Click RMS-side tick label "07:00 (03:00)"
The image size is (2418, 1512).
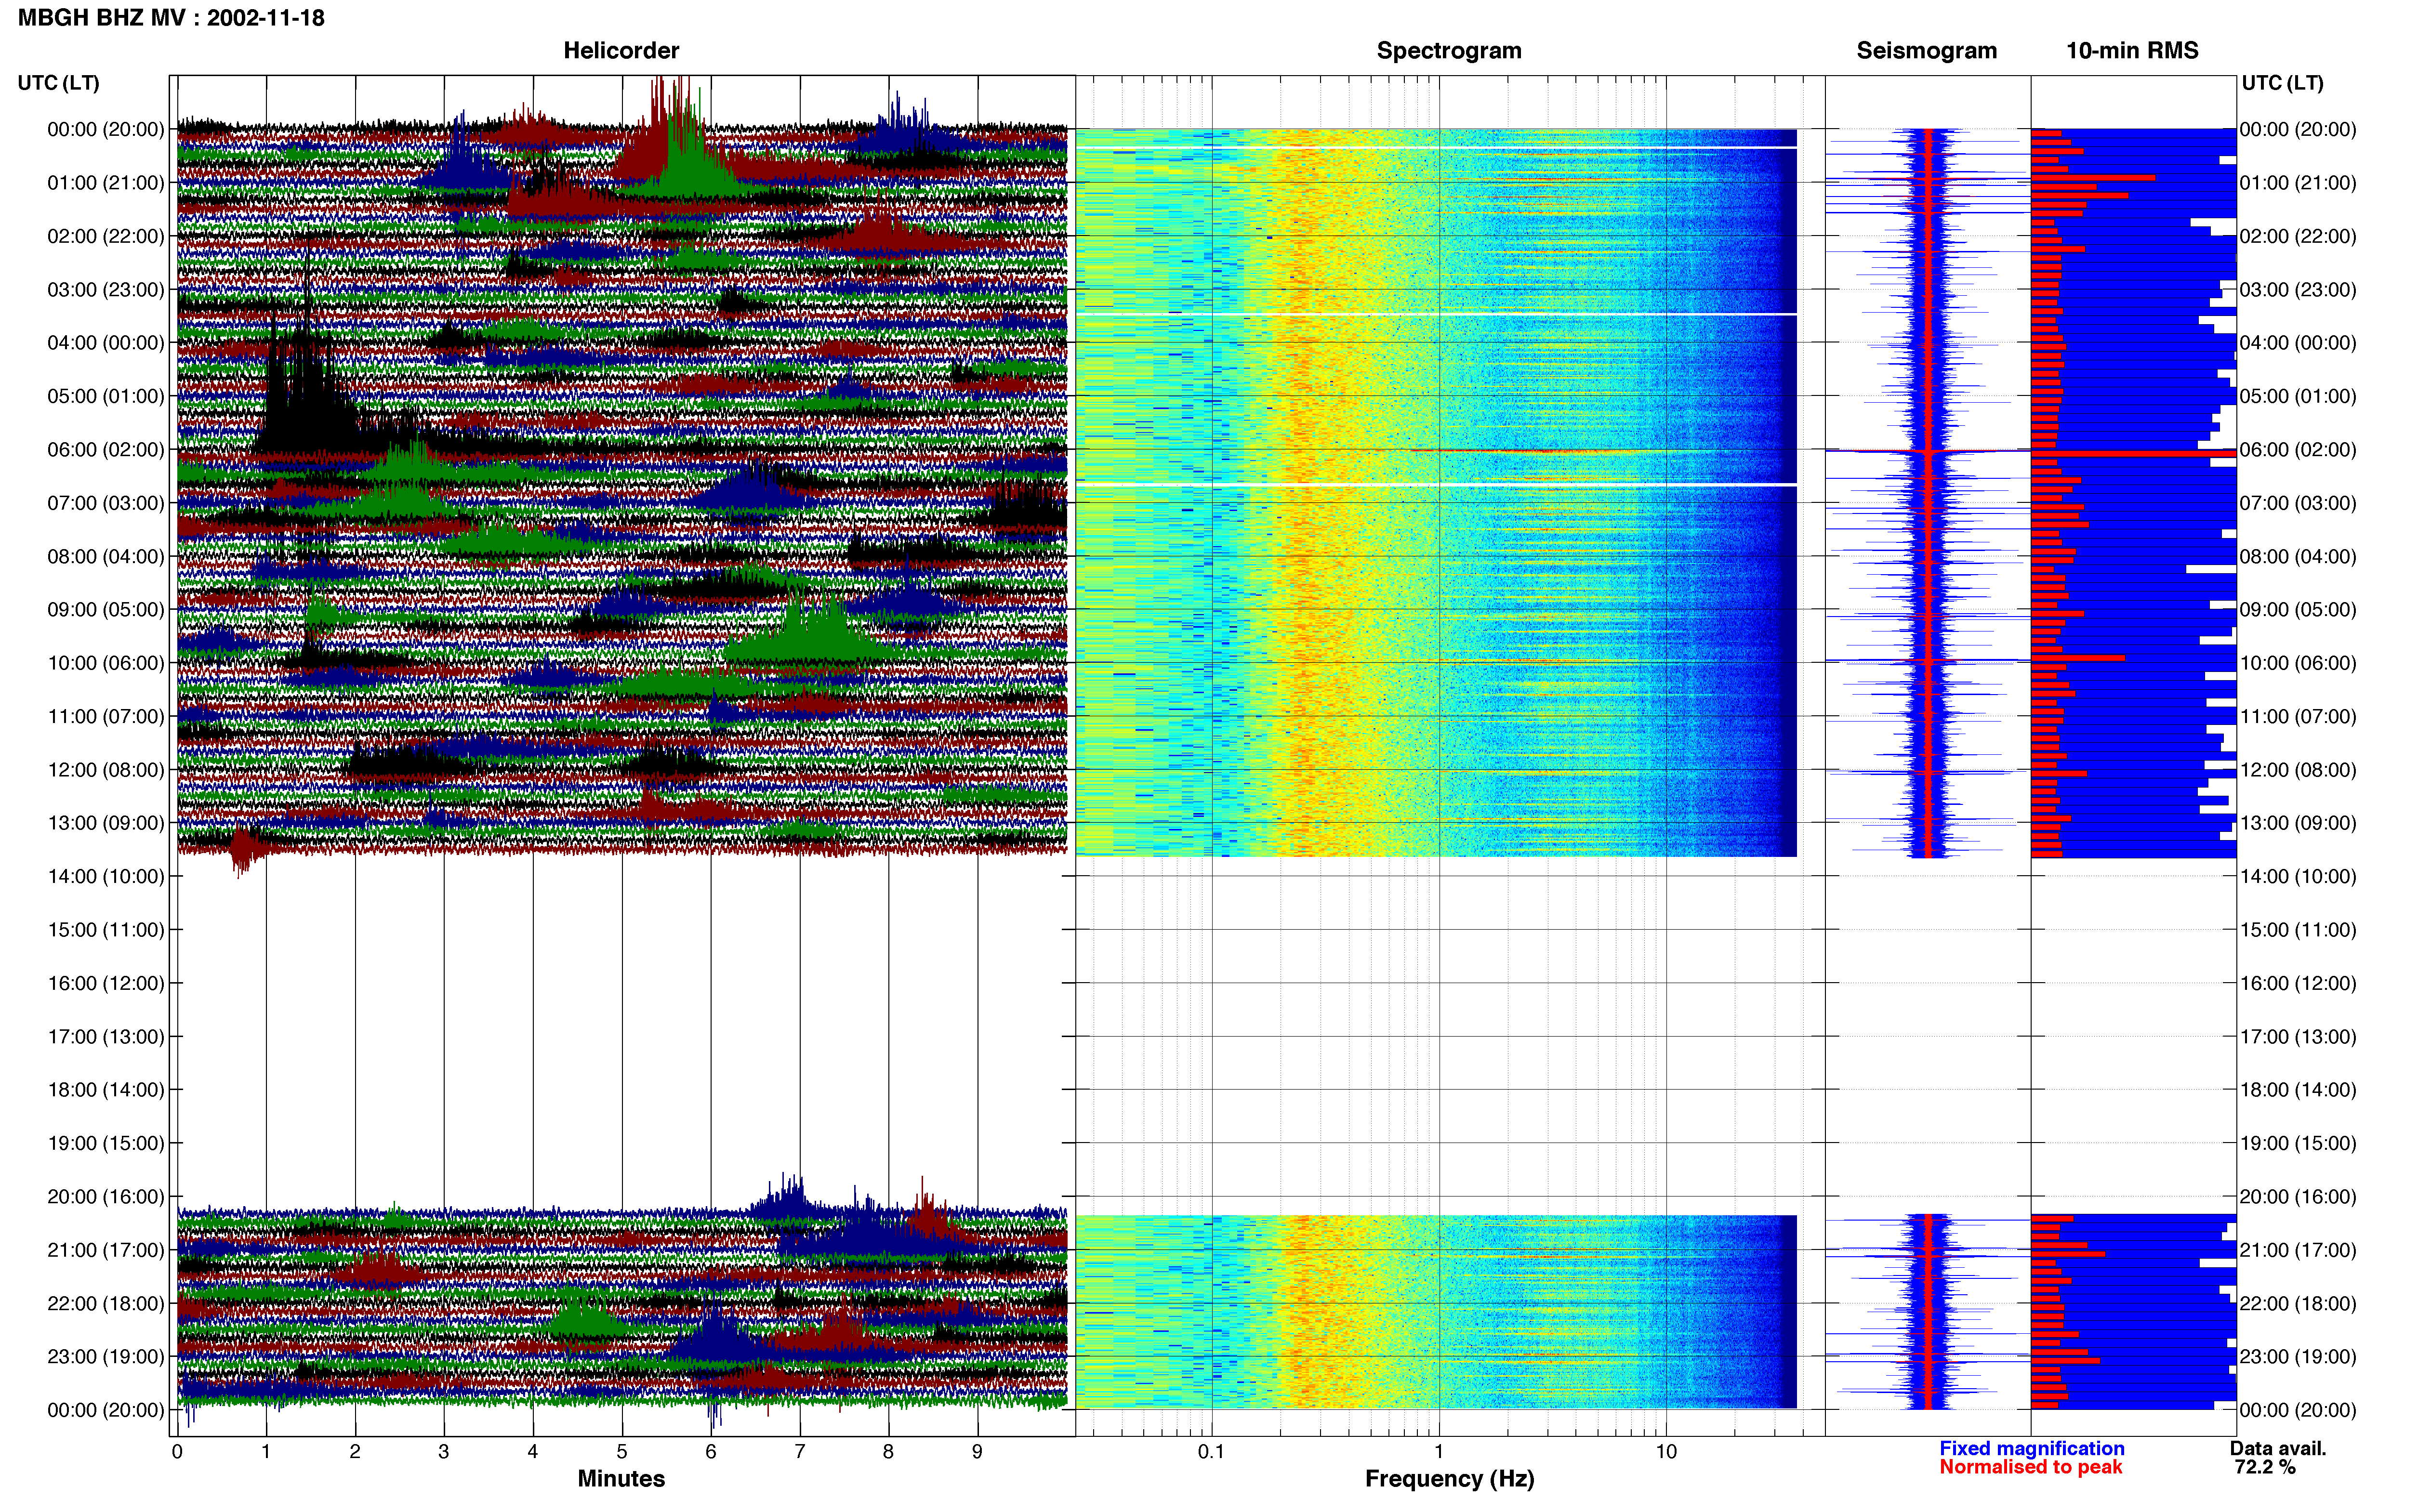pos(2298,503)
